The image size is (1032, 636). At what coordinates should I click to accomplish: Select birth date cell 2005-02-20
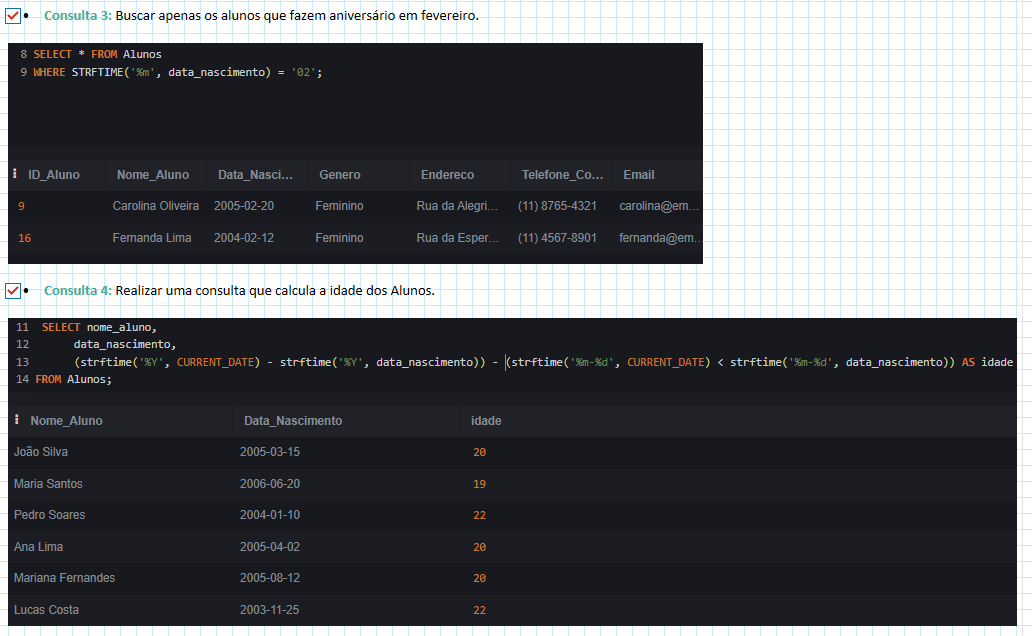[x=244, y=206]
